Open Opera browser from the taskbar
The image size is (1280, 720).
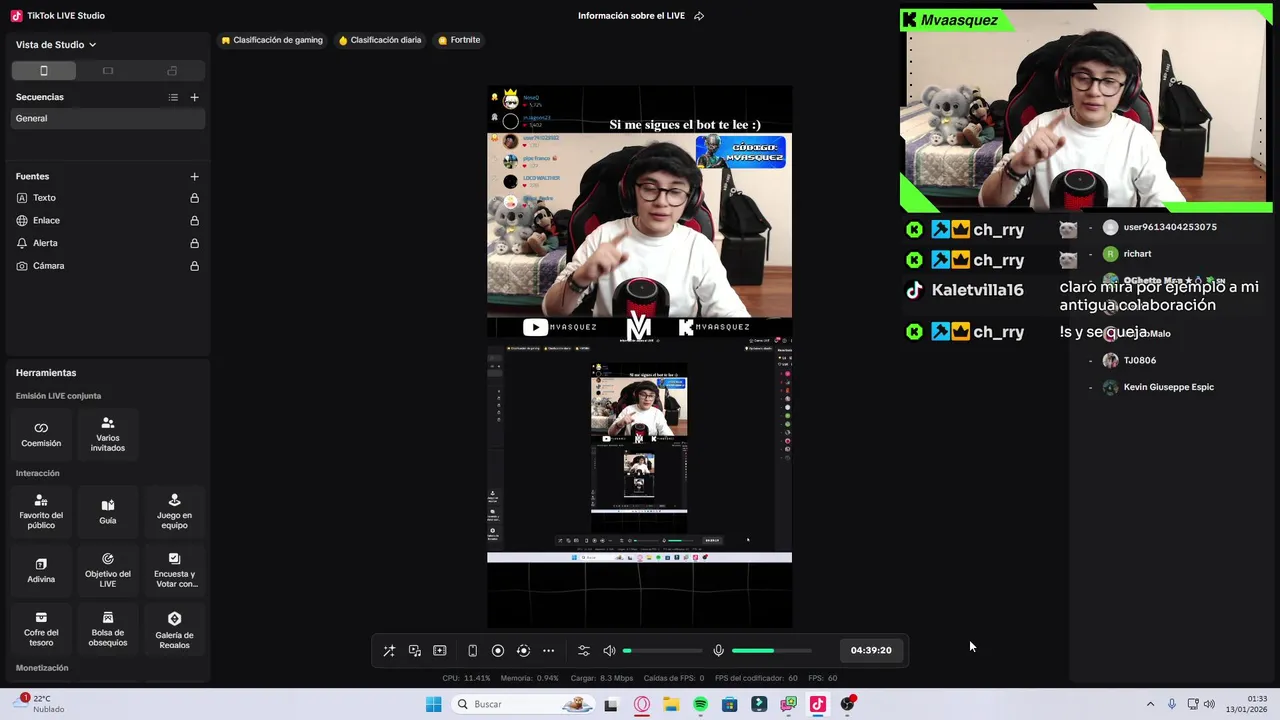(x=642, y=704)
